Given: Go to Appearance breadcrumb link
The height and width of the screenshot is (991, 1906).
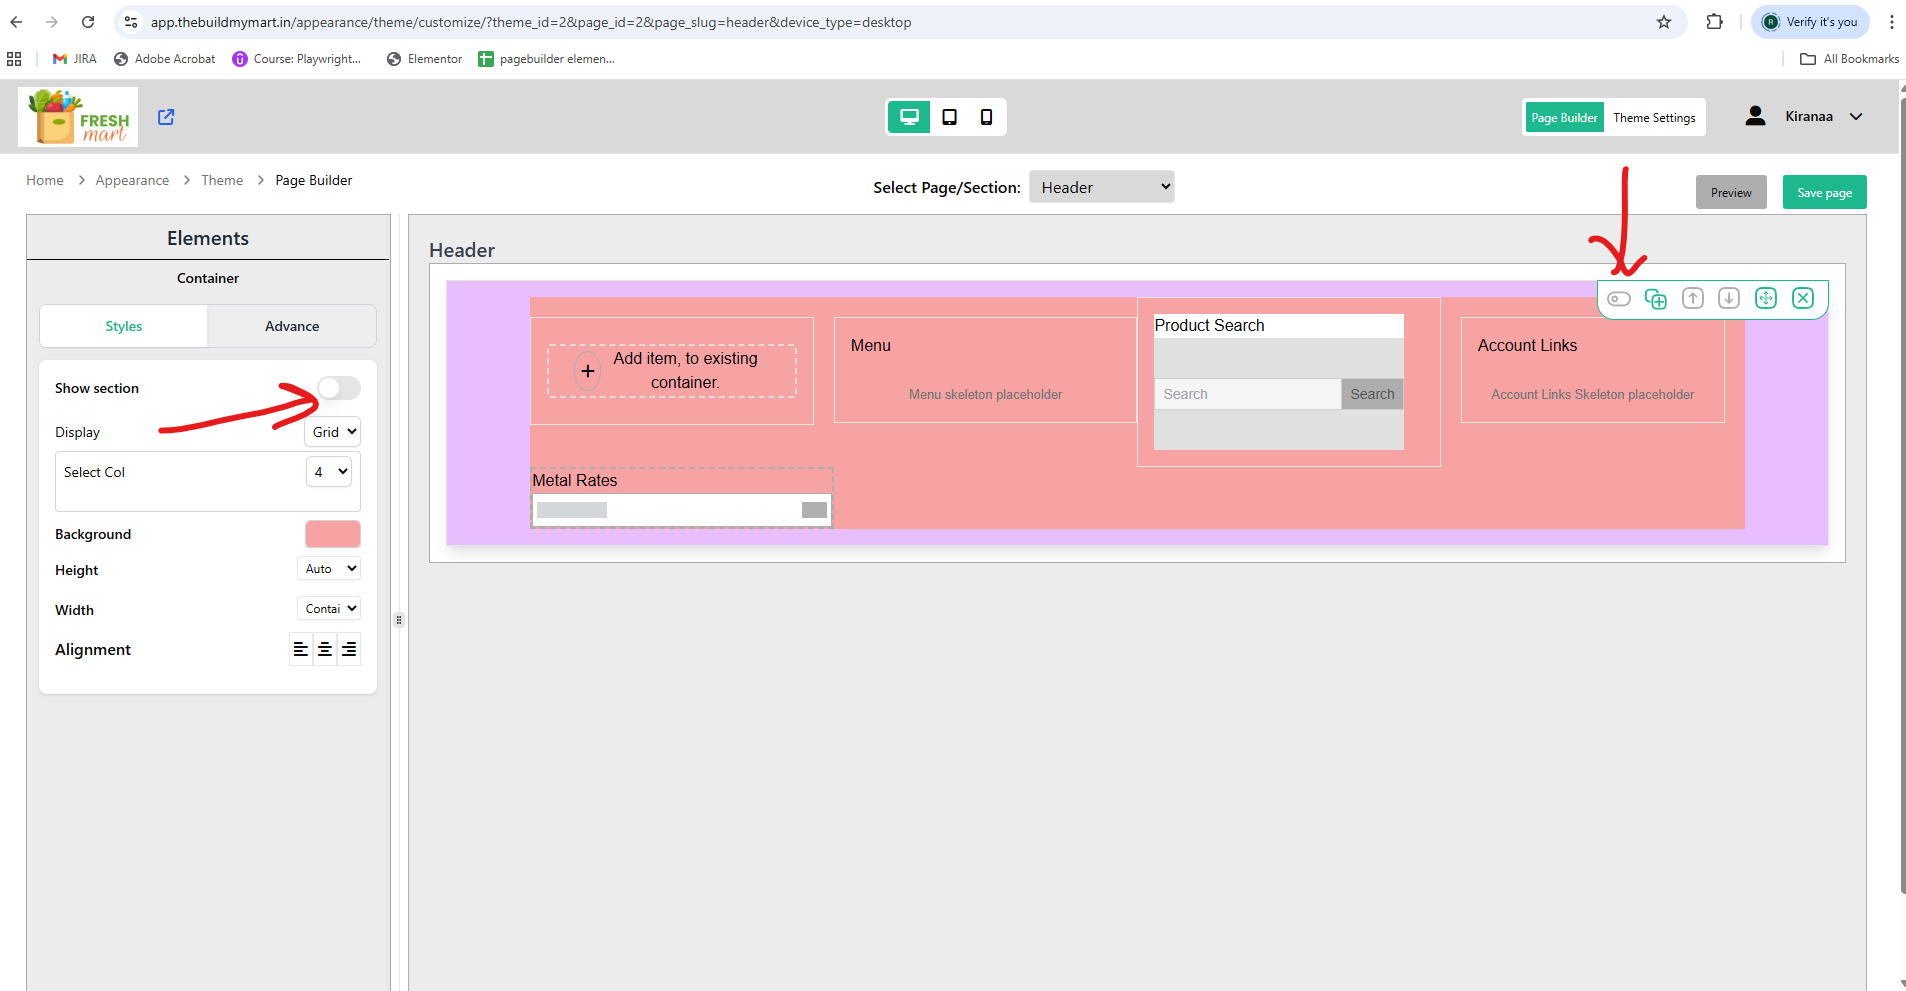Looking at the screenshot, I should (132, 180).
